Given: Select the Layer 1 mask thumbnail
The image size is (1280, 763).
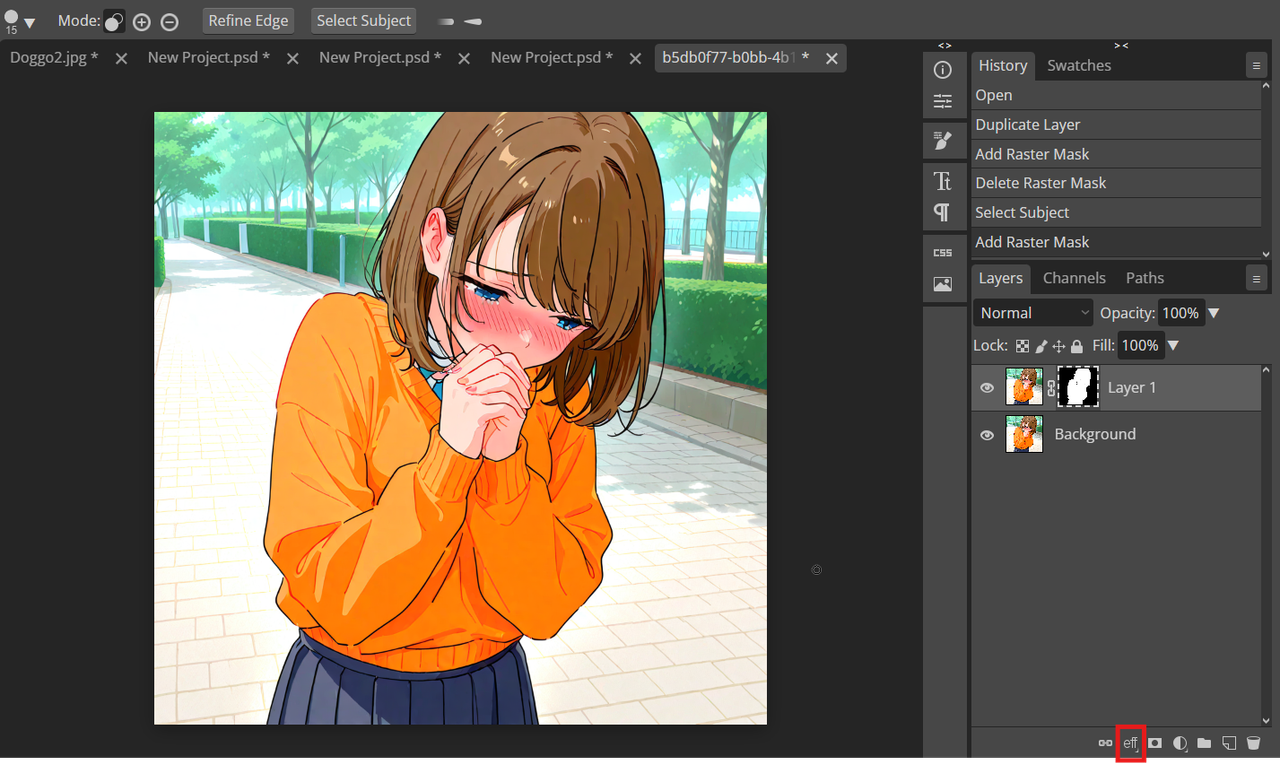Looking at the screenshot, I should [x=1078, y=387].
